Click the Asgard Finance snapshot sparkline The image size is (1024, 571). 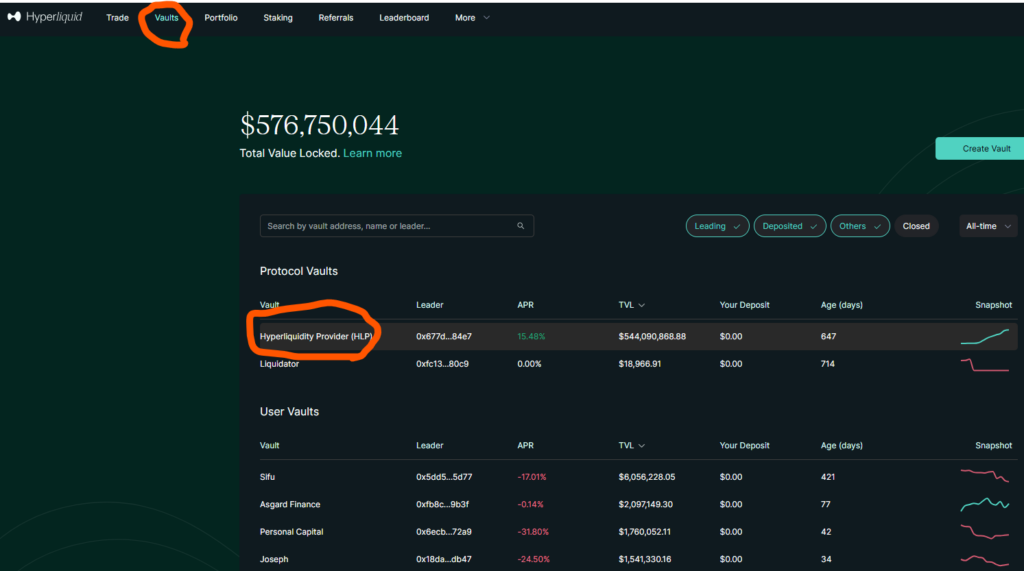[x=985, y=504]
